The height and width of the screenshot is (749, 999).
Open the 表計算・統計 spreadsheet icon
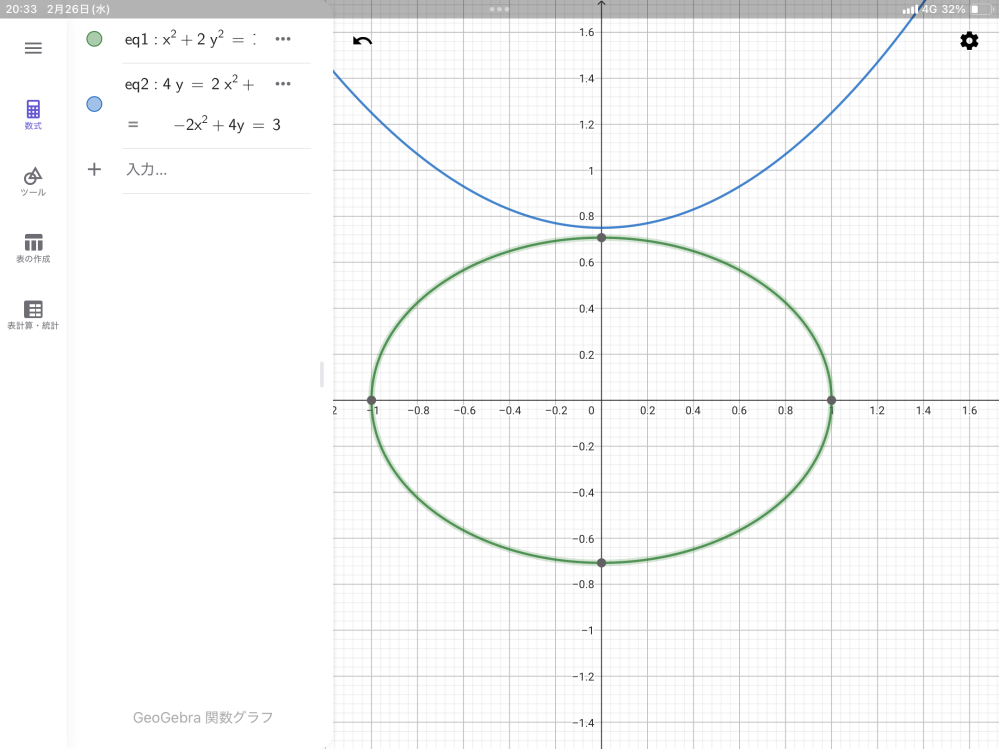[x=33, y=314]
